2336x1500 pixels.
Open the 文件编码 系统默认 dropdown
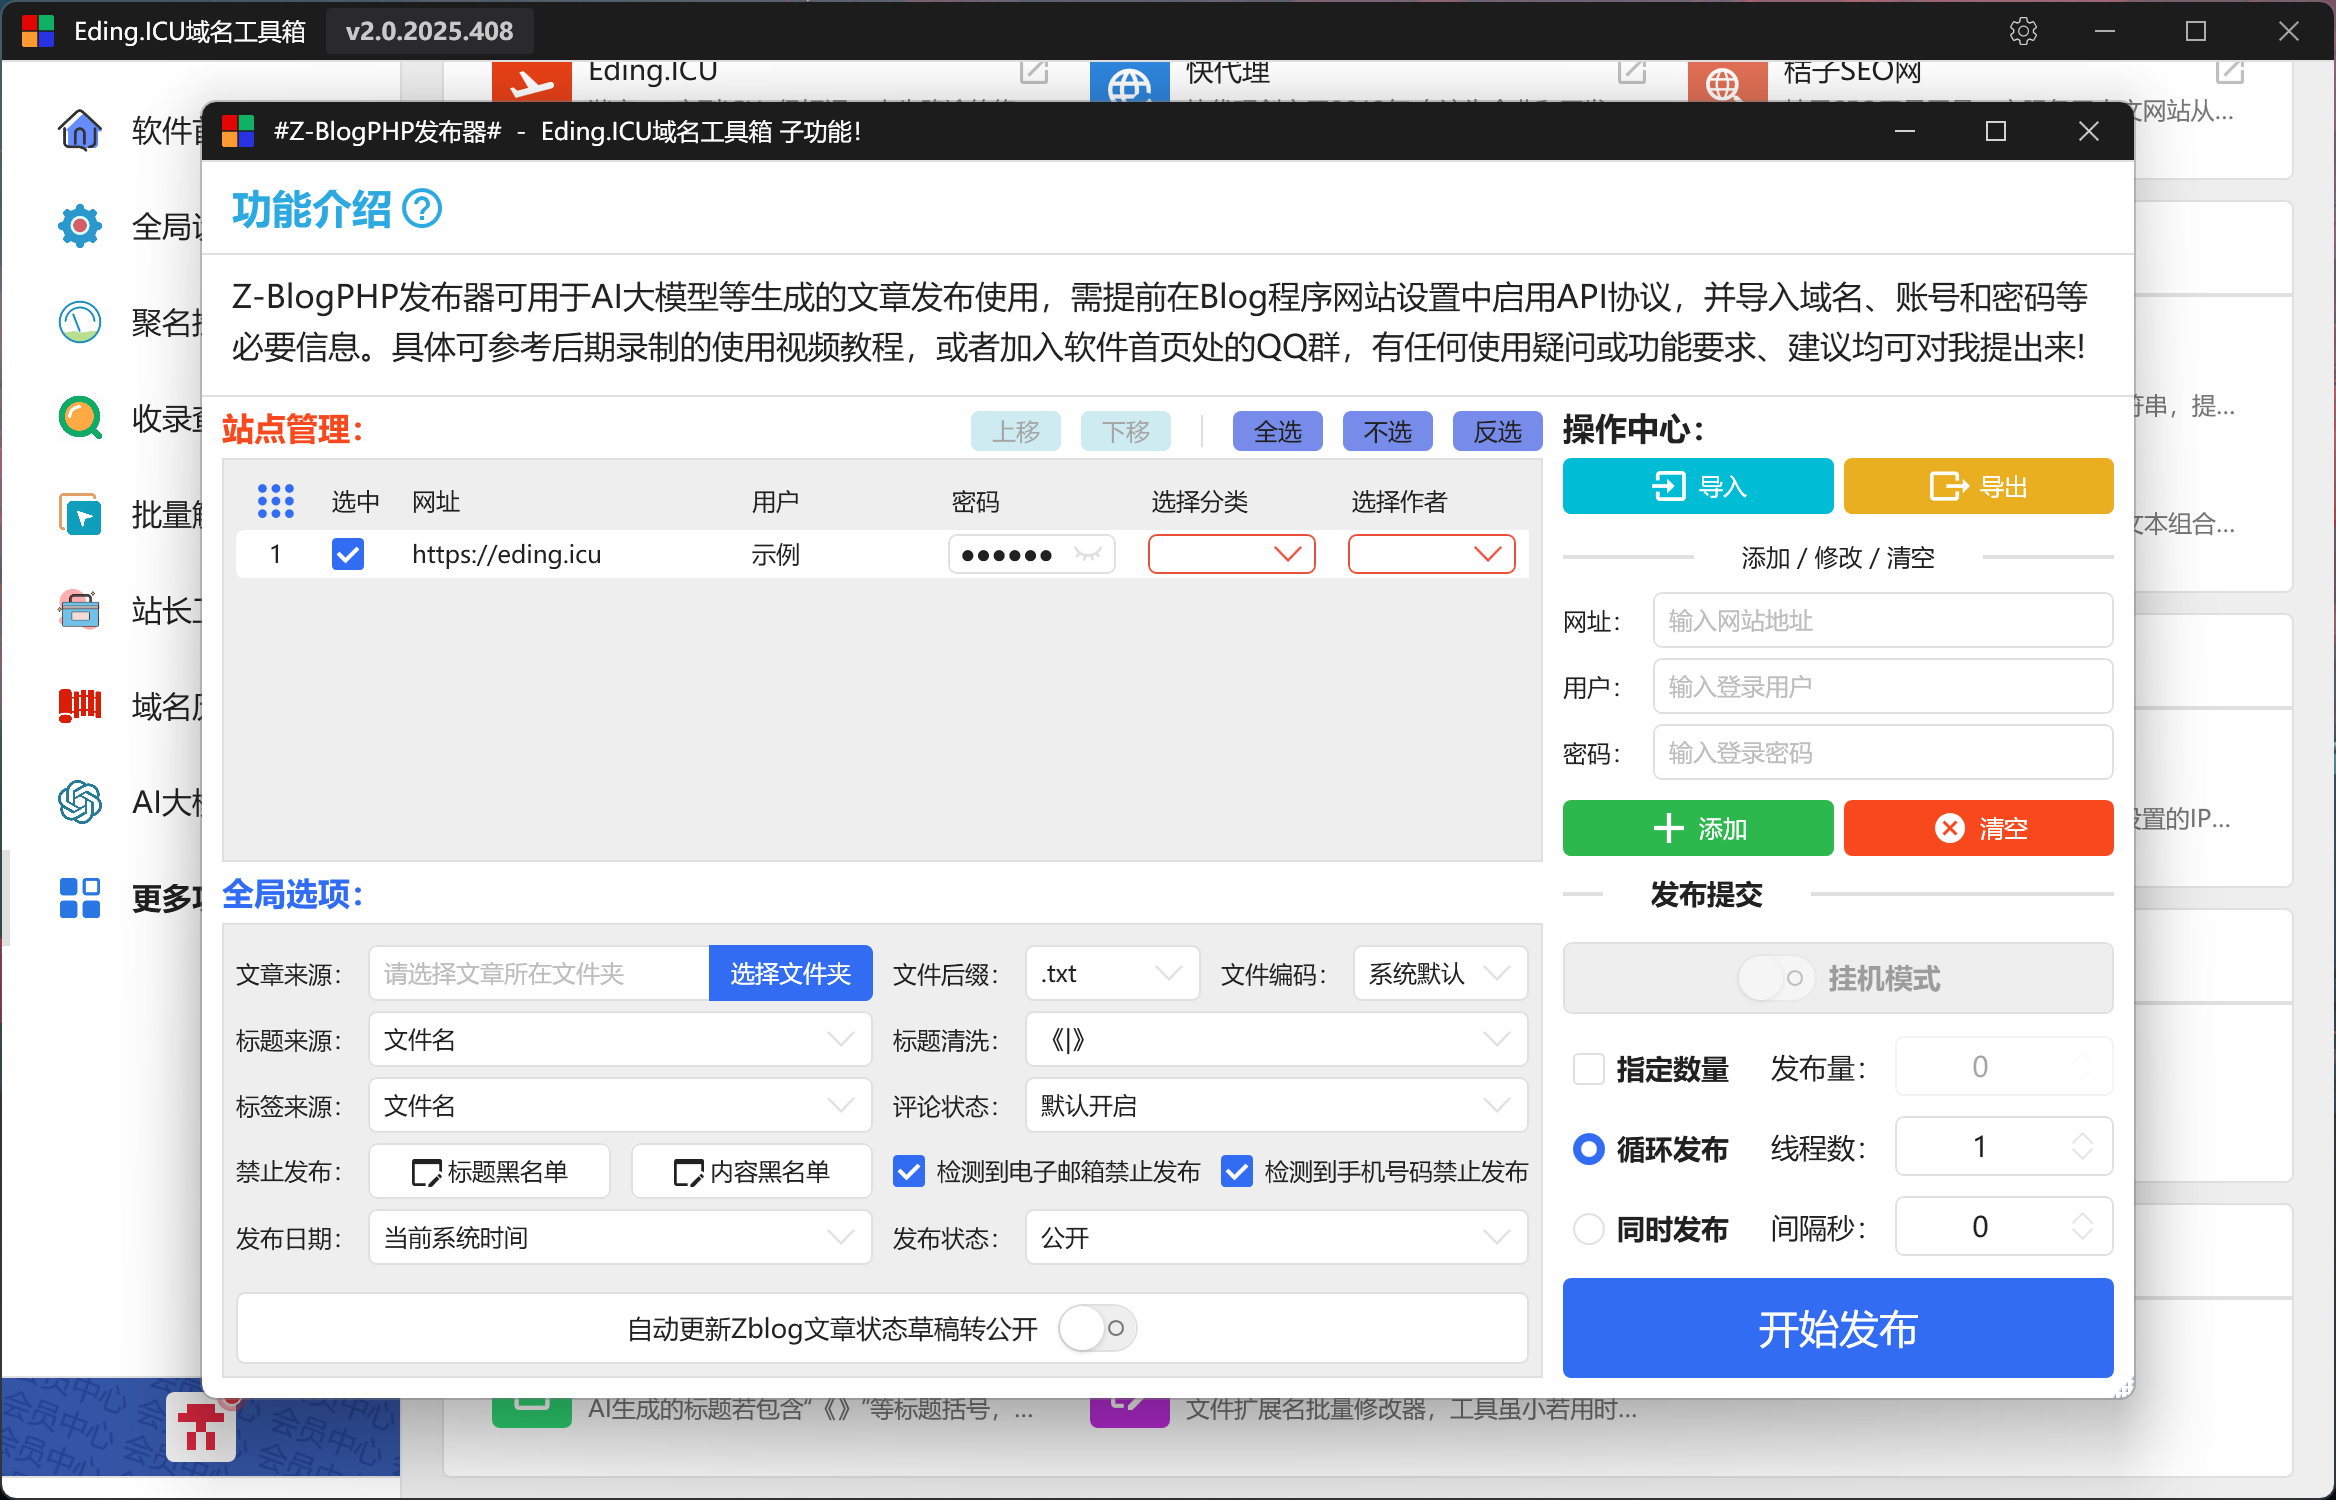pos(1440,973)
